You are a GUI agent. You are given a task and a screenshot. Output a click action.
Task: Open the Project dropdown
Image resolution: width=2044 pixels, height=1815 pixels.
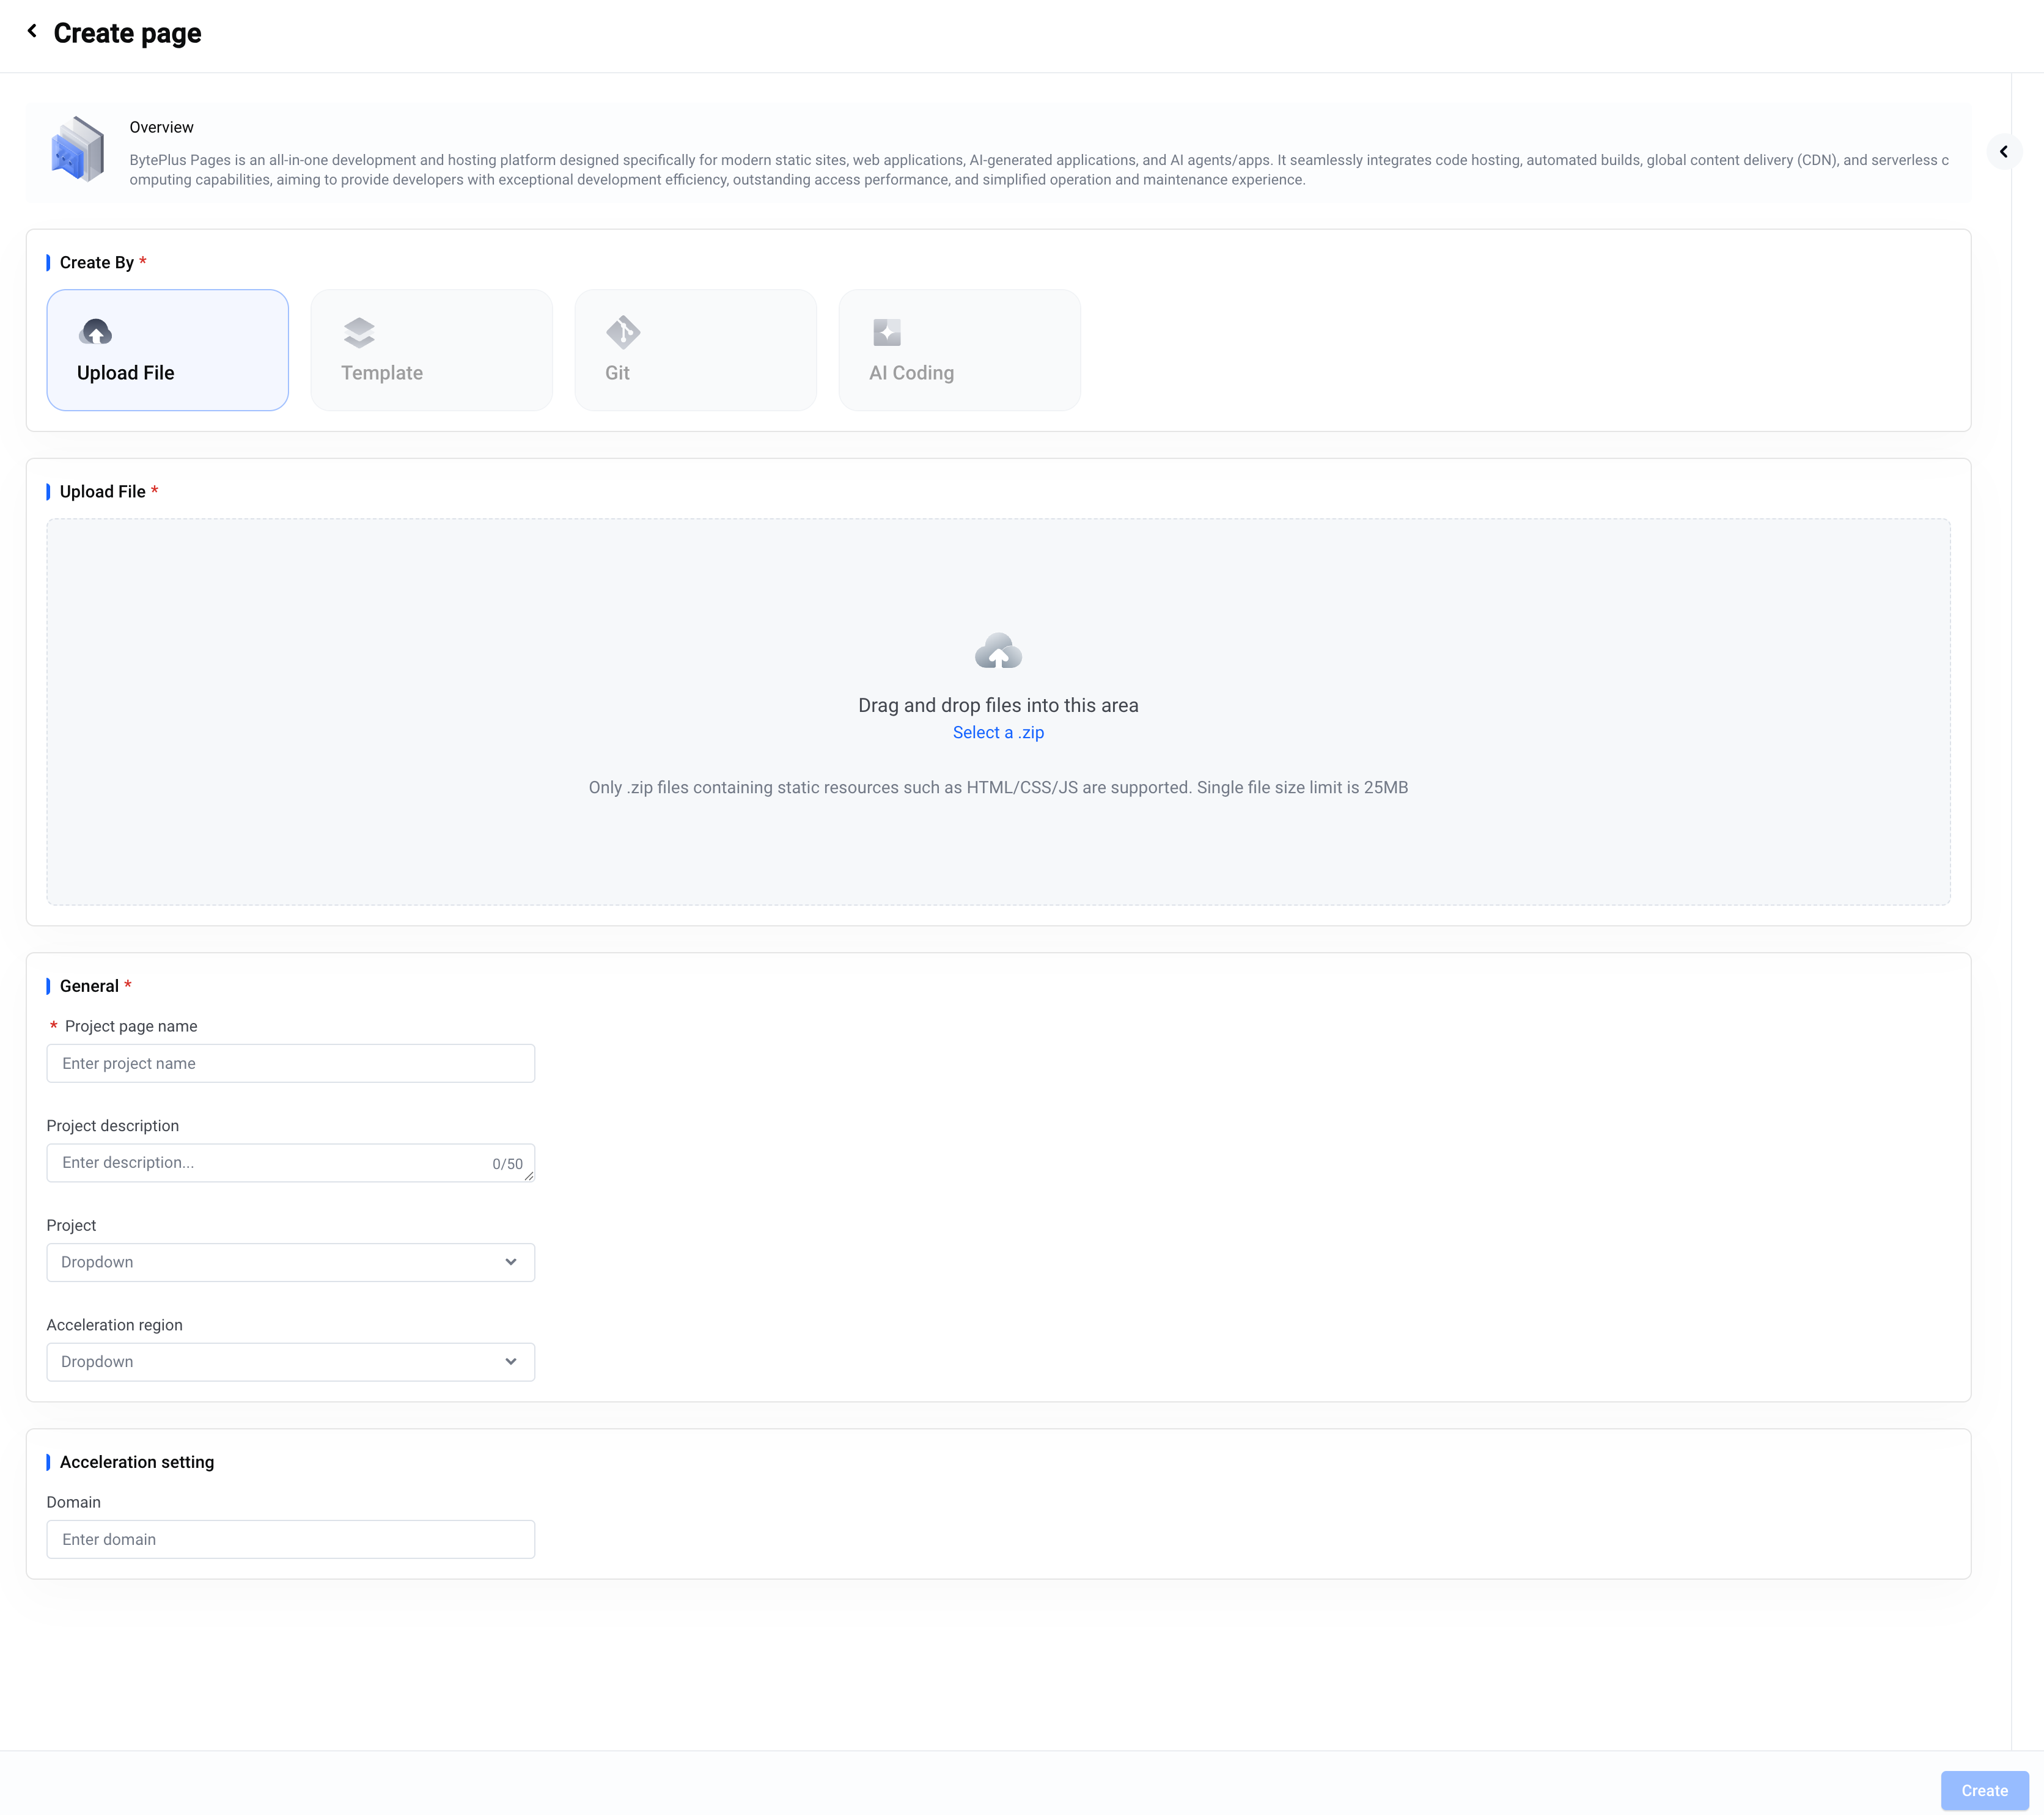pos(290,1262)
